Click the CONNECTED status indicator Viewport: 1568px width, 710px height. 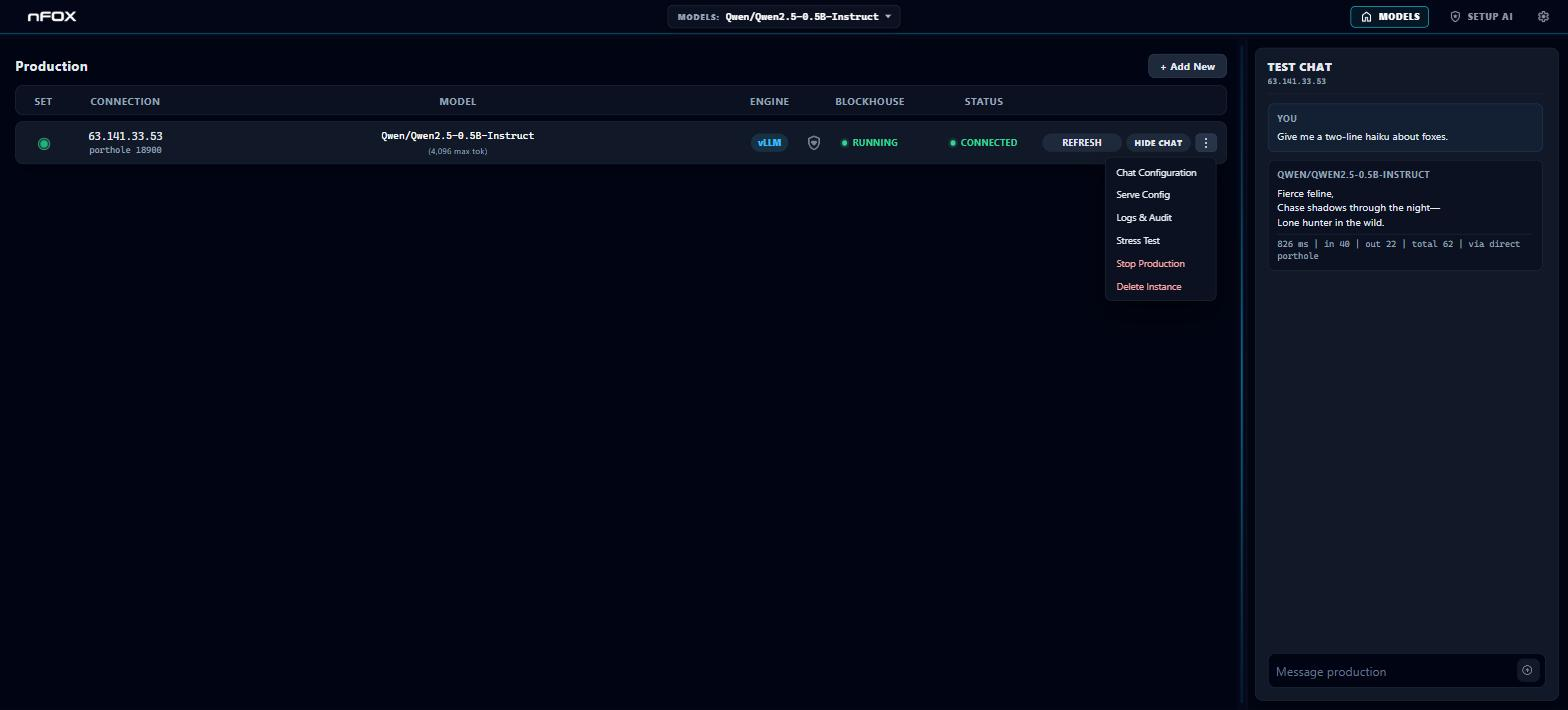983,143
